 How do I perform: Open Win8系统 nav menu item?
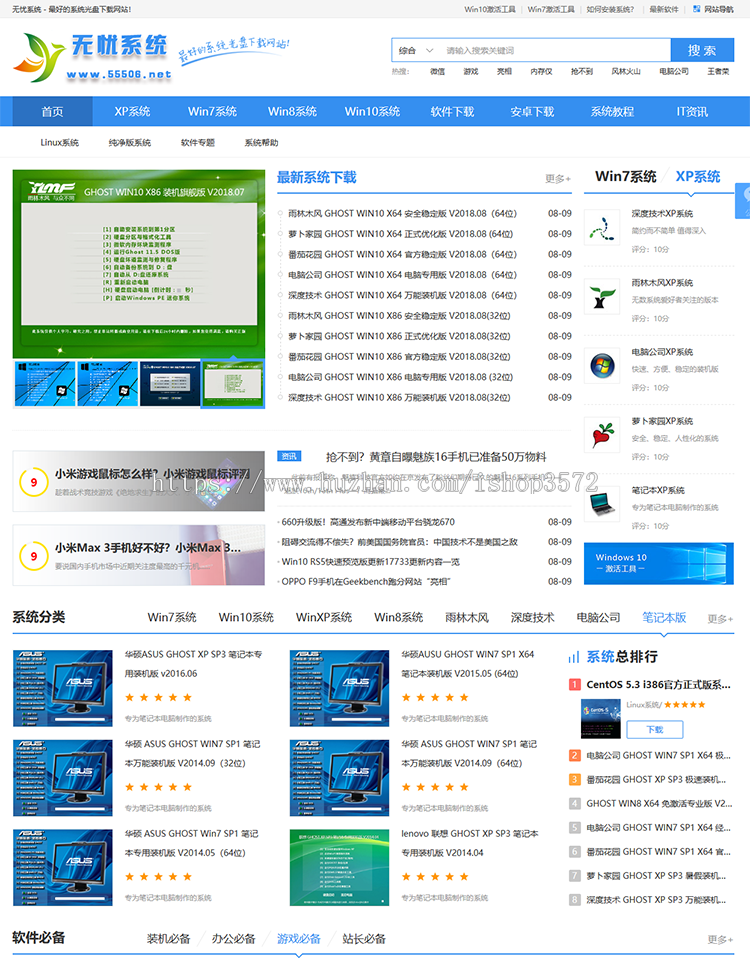point(292,111)
